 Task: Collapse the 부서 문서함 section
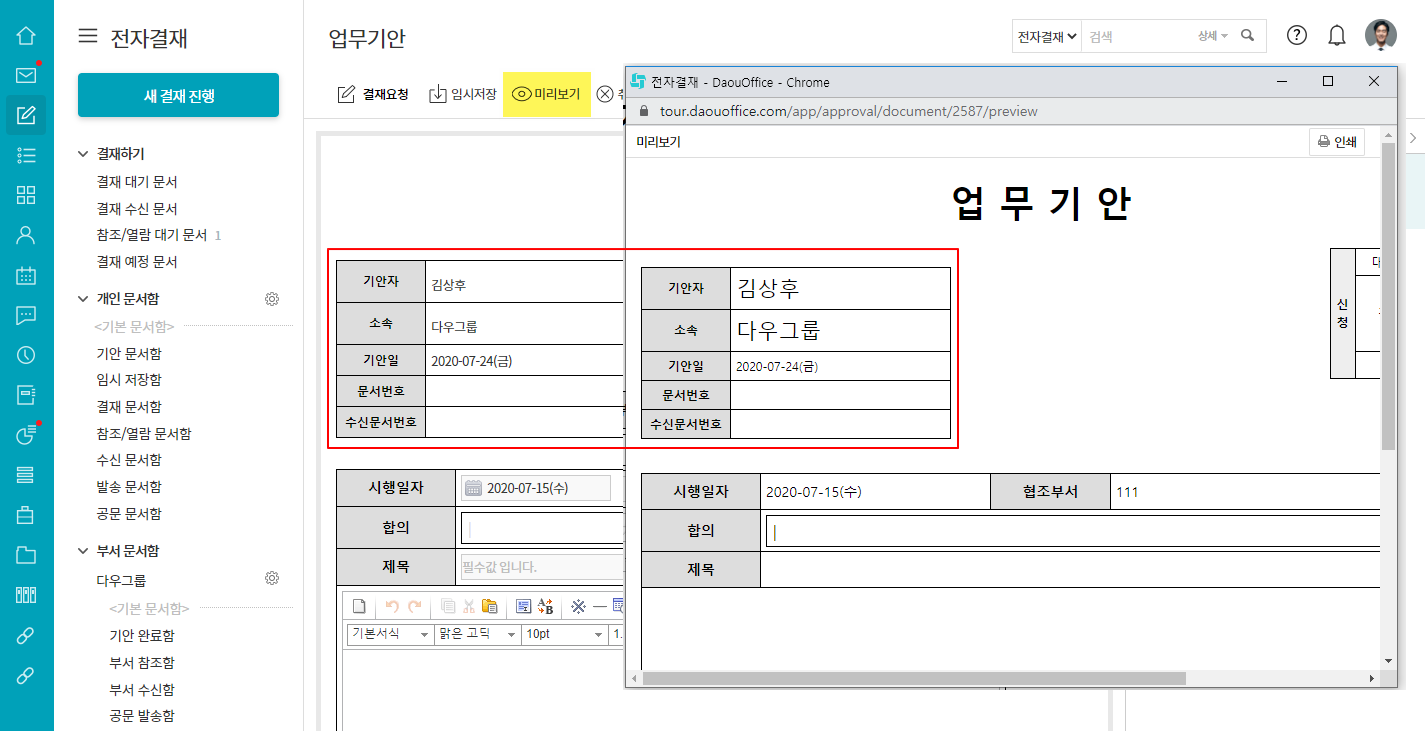tap(84, 551)
